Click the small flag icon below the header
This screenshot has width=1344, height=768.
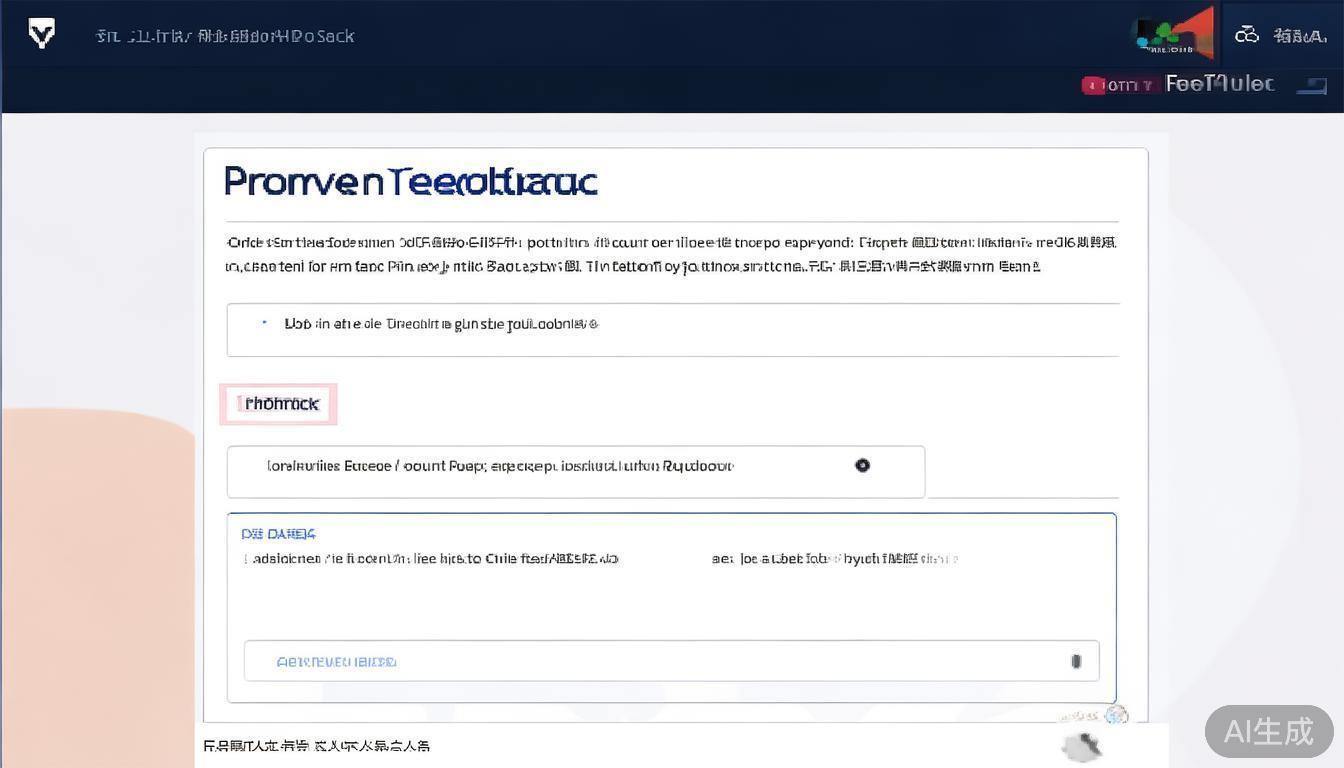point(1311,86)
